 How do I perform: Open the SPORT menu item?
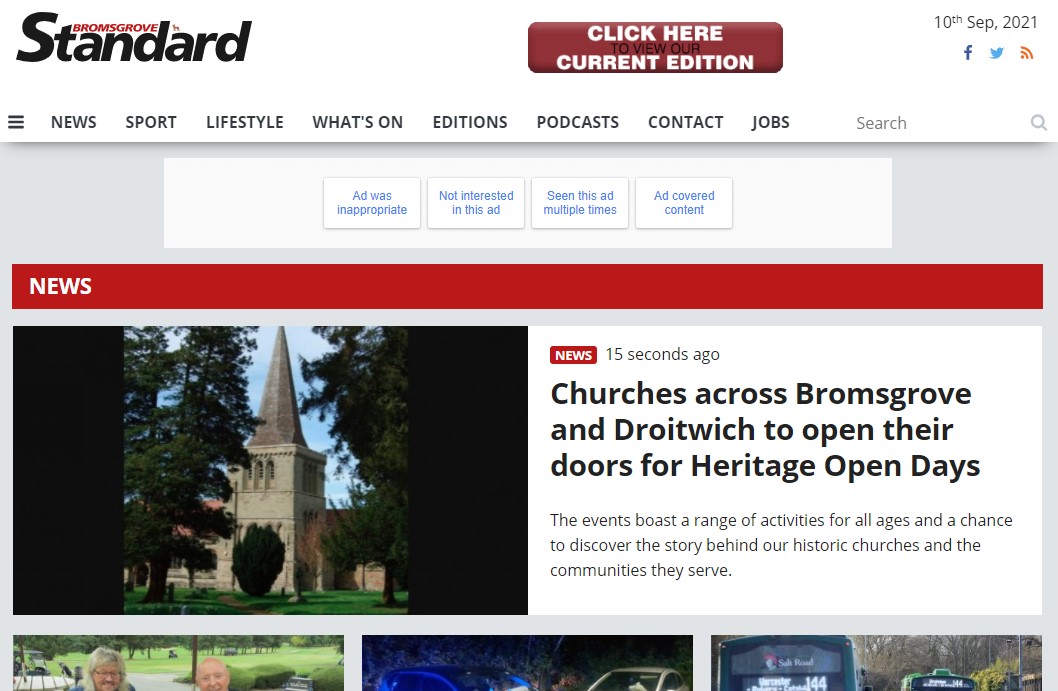pos(150,122)
